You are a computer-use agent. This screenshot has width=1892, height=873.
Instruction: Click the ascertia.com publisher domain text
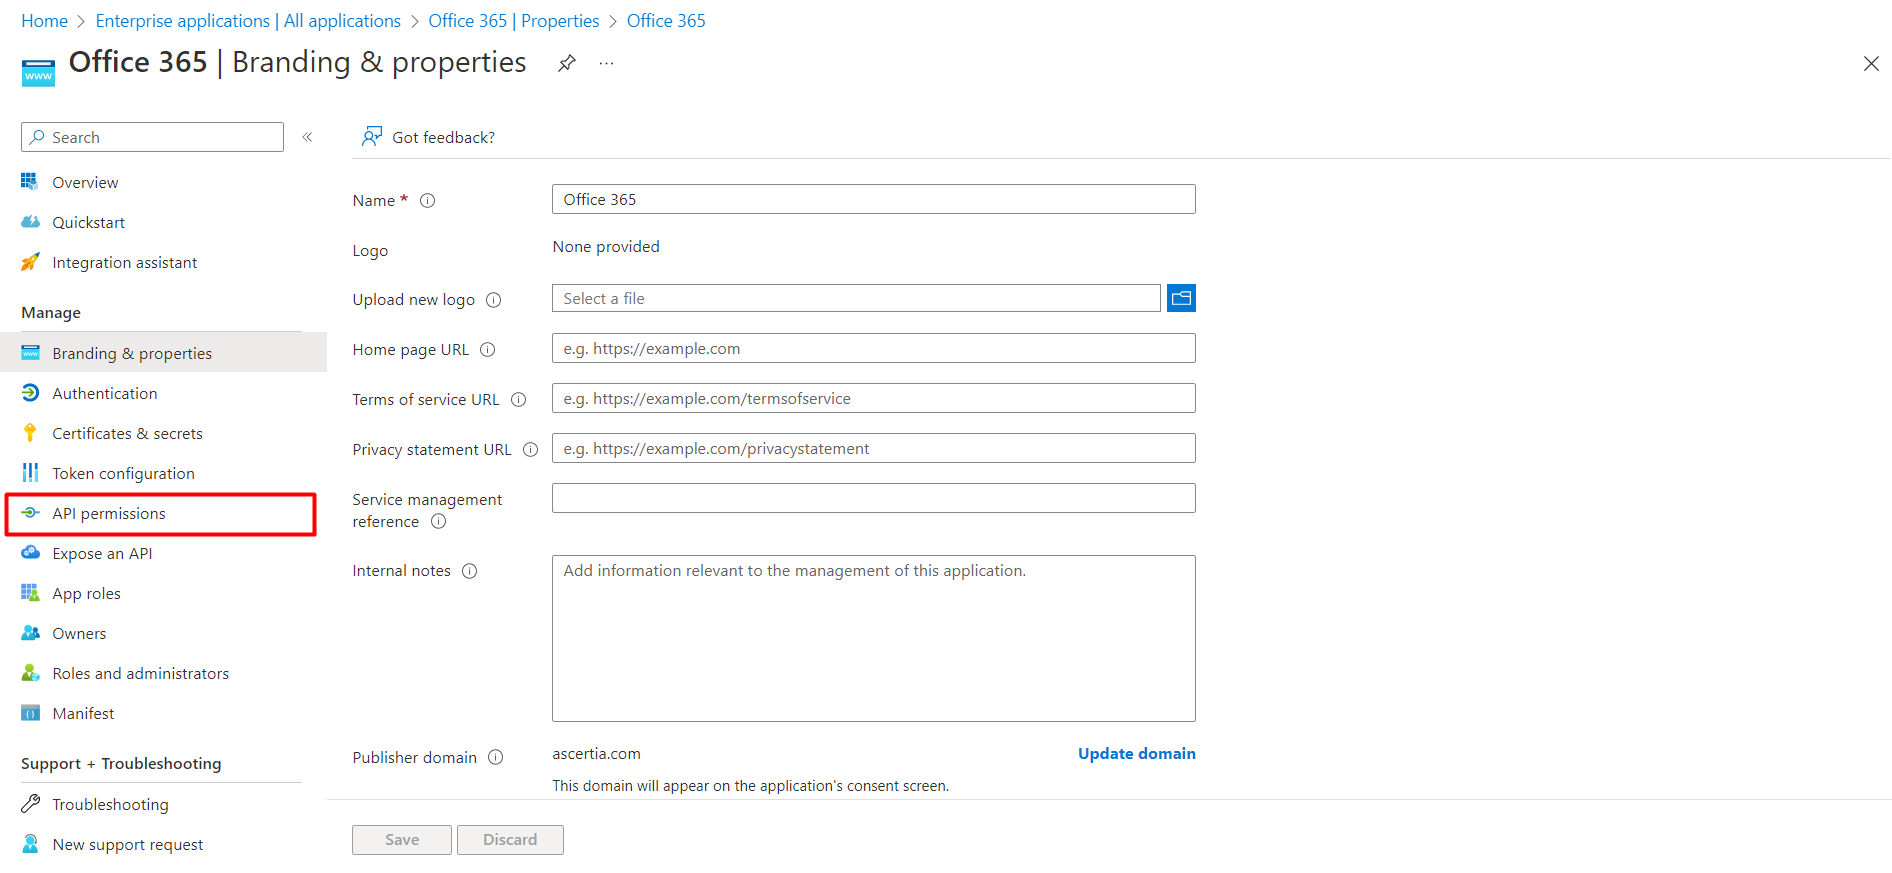pos(597,754)
